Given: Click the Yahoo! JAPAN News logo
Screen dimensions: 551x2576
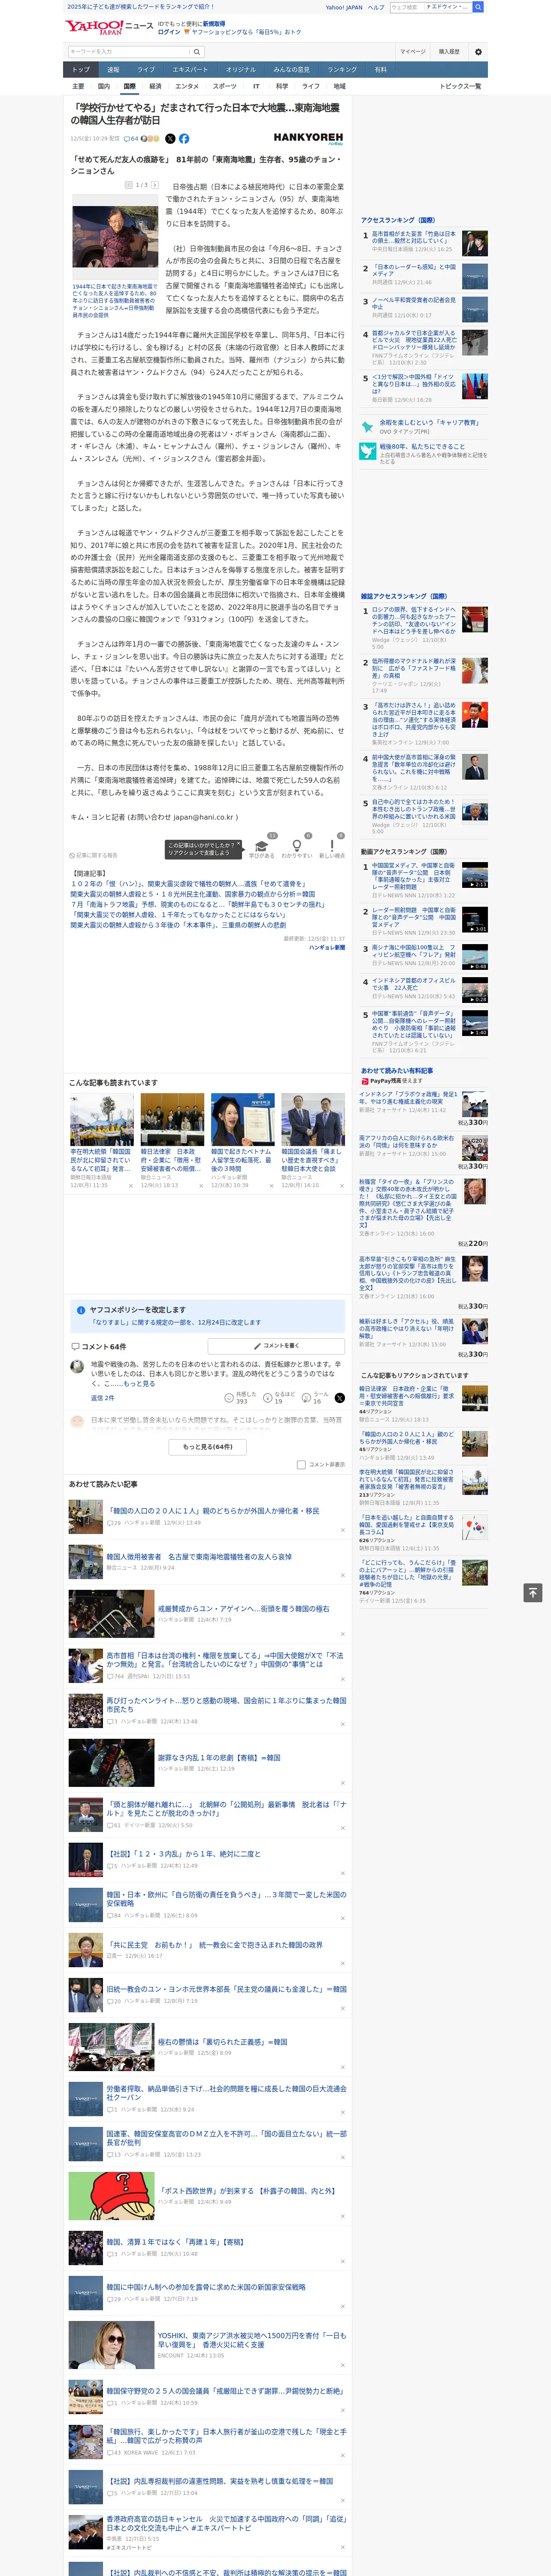Looking at the screenshot, I should [x=109, y=27].
